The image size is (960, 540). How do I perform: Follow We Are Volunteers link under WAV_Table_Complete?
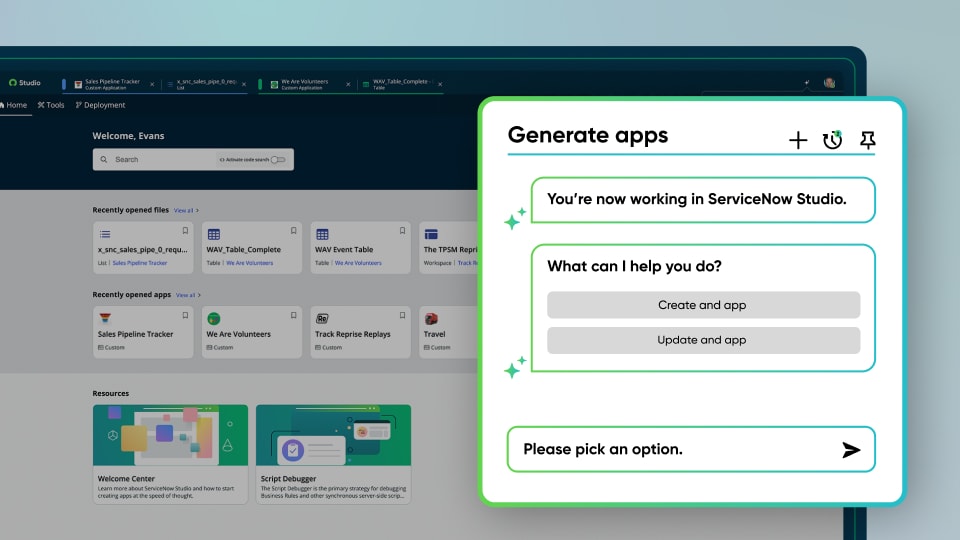point(250,263)
